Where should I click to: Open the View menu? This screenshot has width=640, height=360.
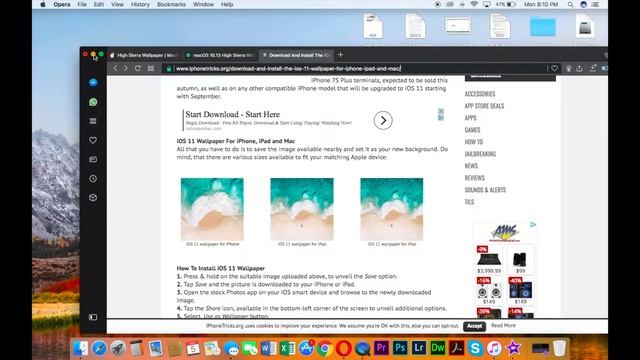coord(118,4)
